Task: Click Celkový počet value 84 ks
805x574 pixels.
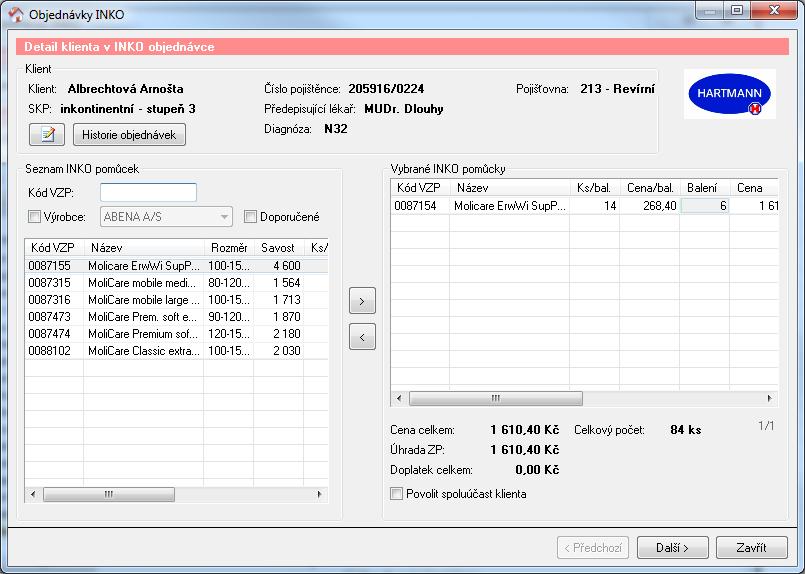Action: [685, 430]
